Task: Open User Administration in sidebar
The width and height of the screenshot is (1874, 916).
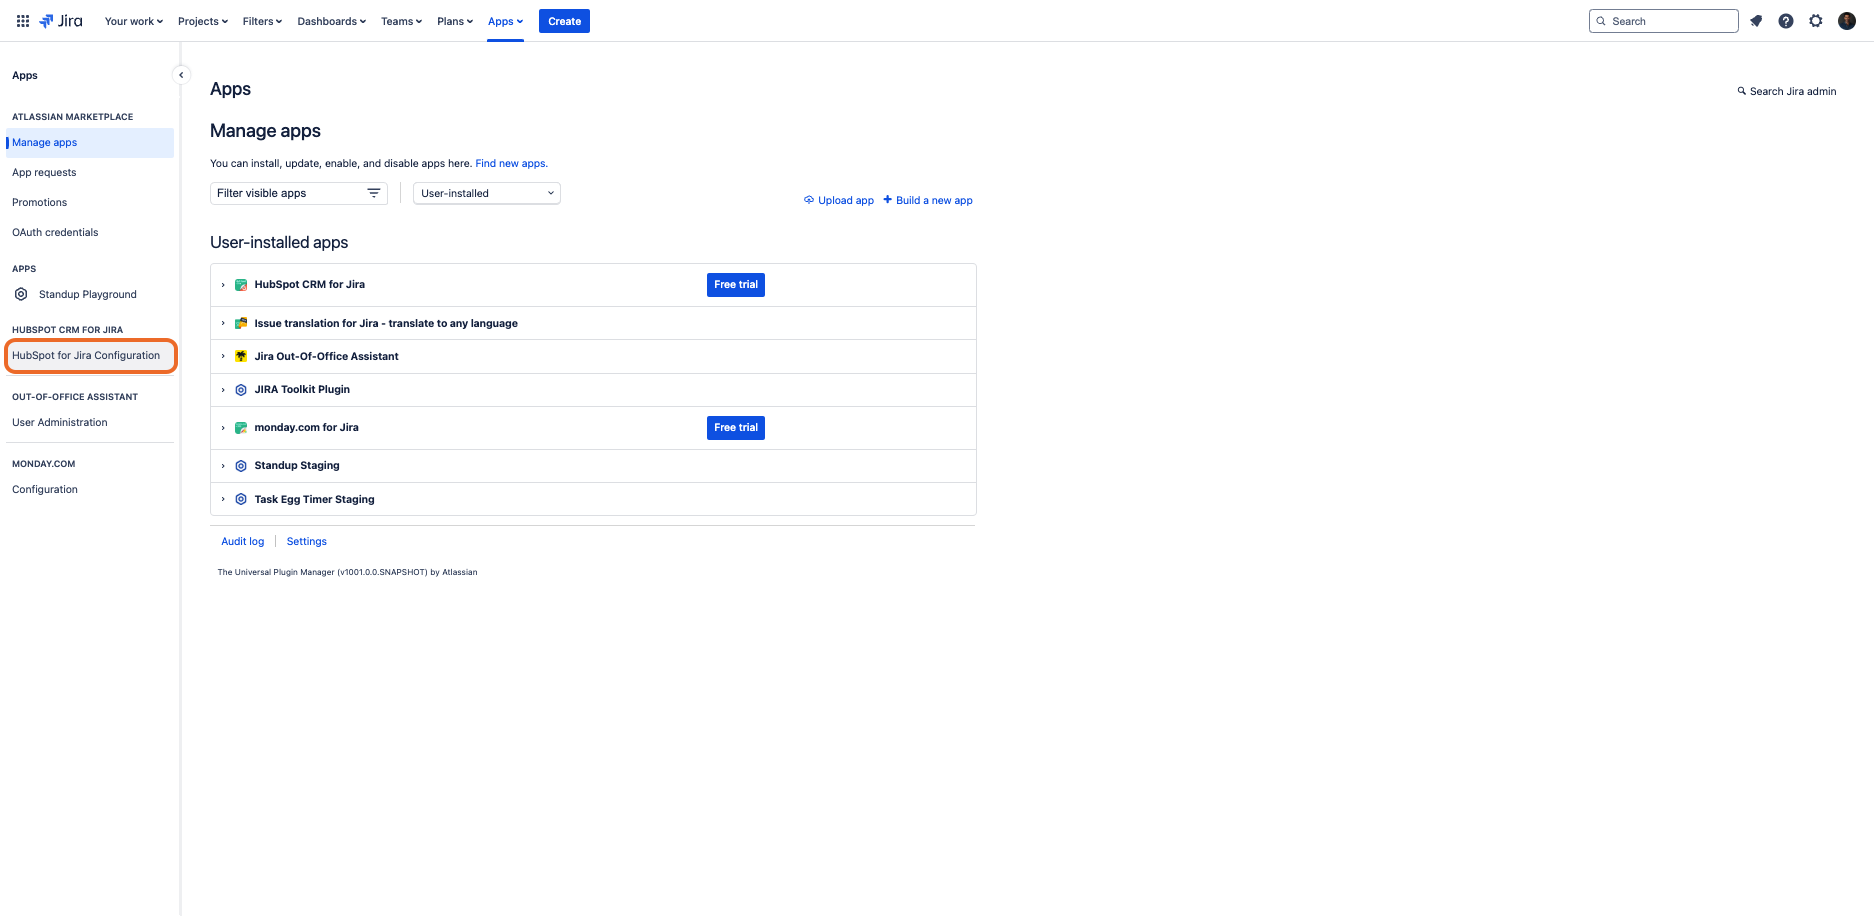Action: pos(60,422)
